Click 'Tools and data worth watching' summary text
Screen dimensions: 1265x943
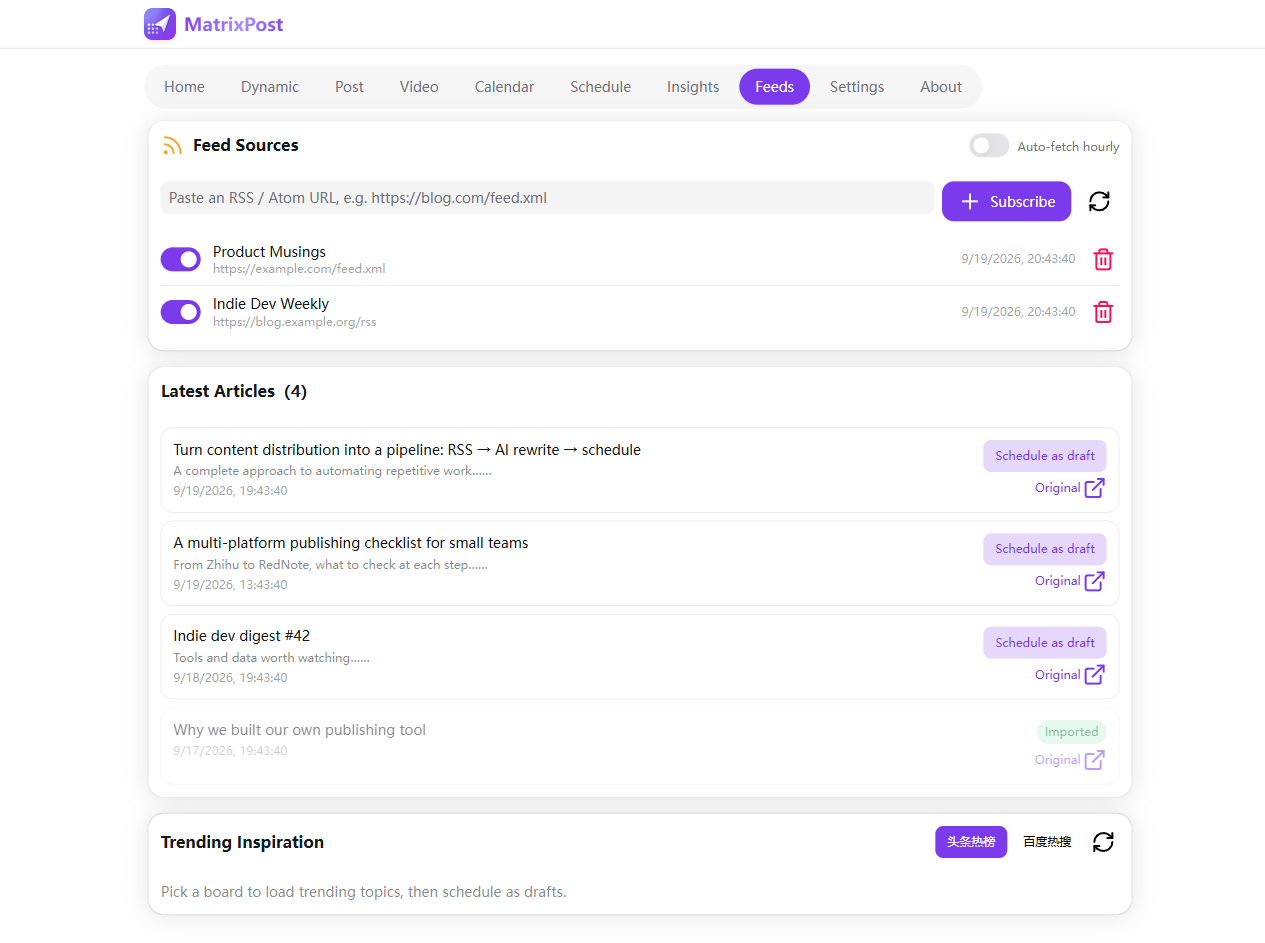click(x=271, y=658)
